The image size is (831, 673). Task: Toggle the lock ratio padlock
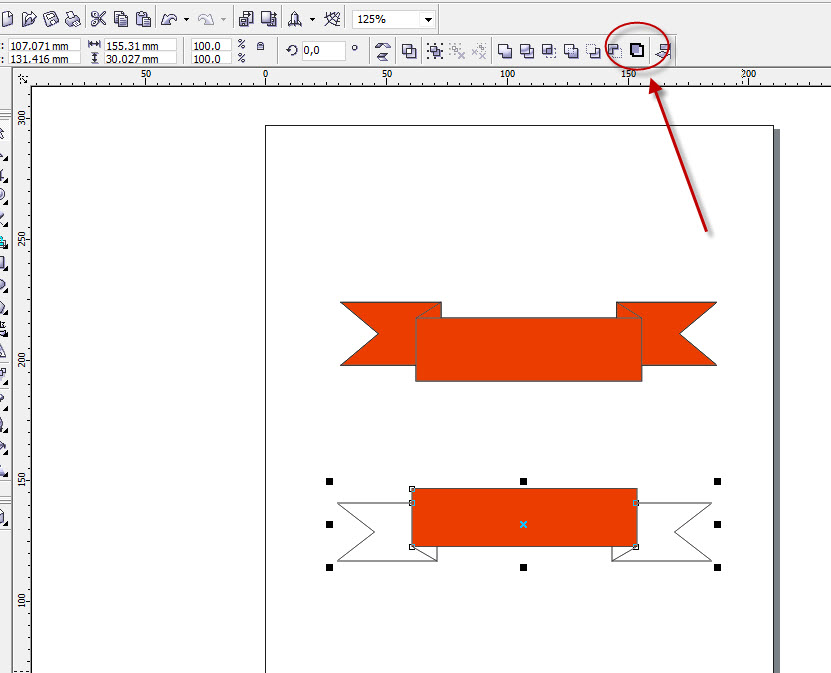click(x=261, y=46)
